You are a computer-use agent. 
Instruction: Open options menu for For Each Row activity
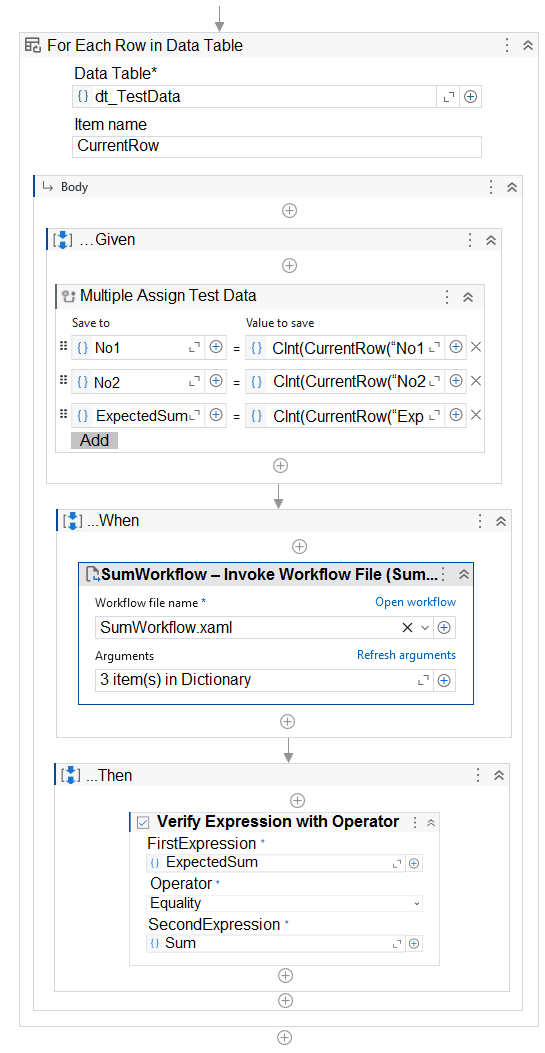pos(507,46)
